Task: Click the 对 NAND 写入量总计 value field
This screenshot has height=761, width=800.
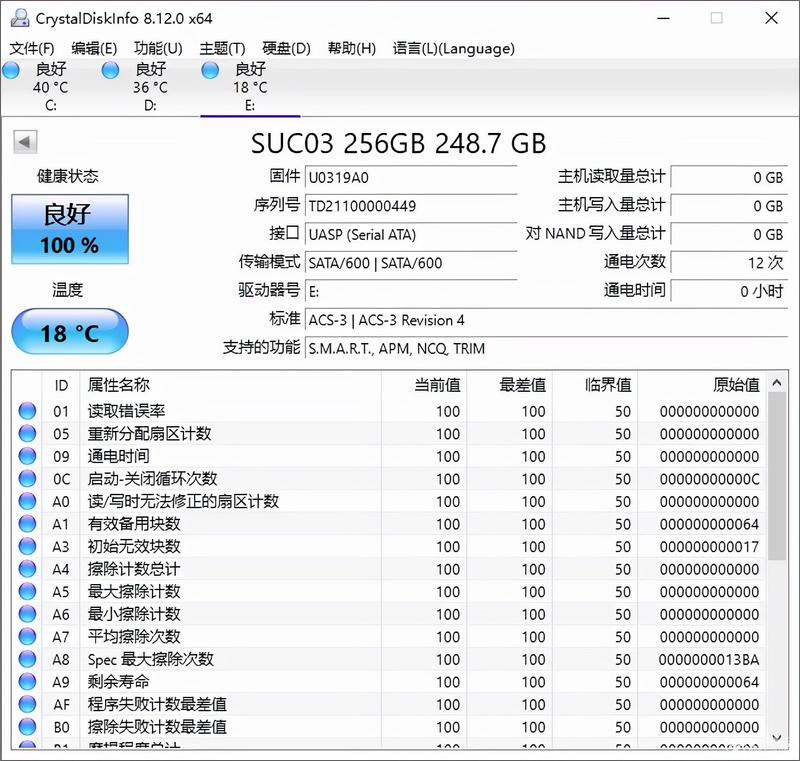Action: [730, 235]
